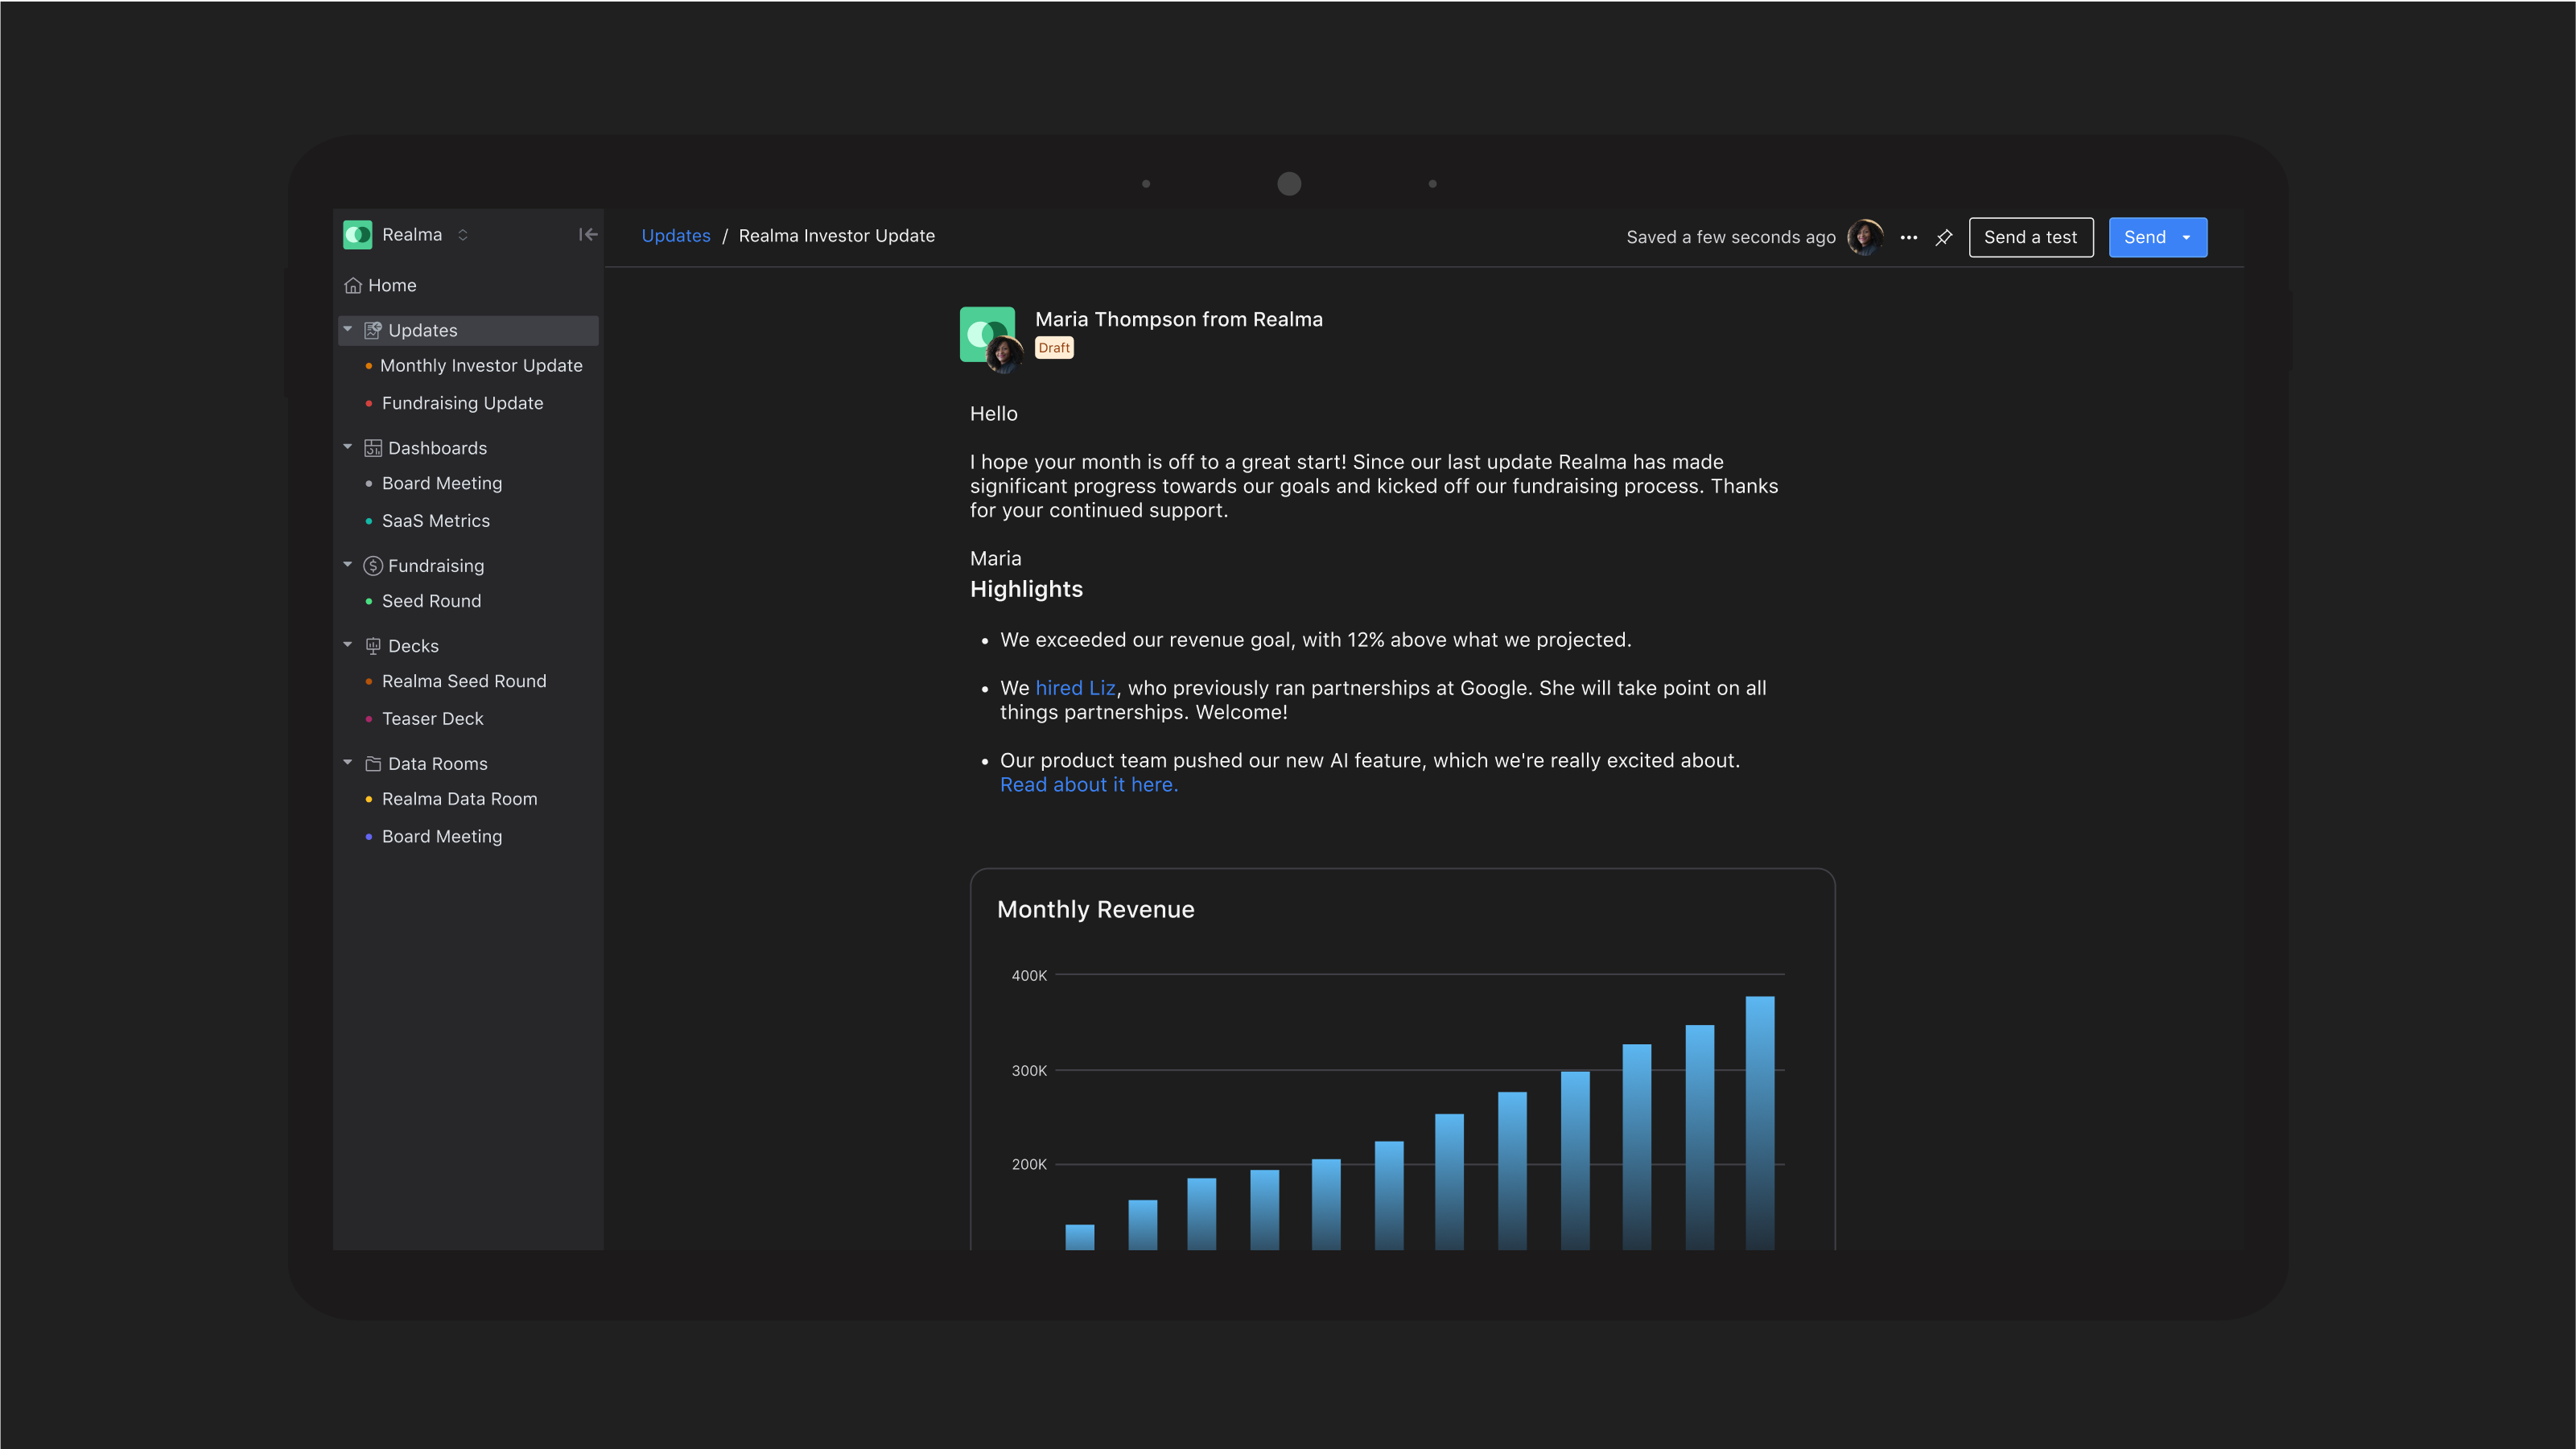Viewport: 2576px width, 1449px height.
Task: Click the Home icon in sidebar
Action: coord(354,285)
